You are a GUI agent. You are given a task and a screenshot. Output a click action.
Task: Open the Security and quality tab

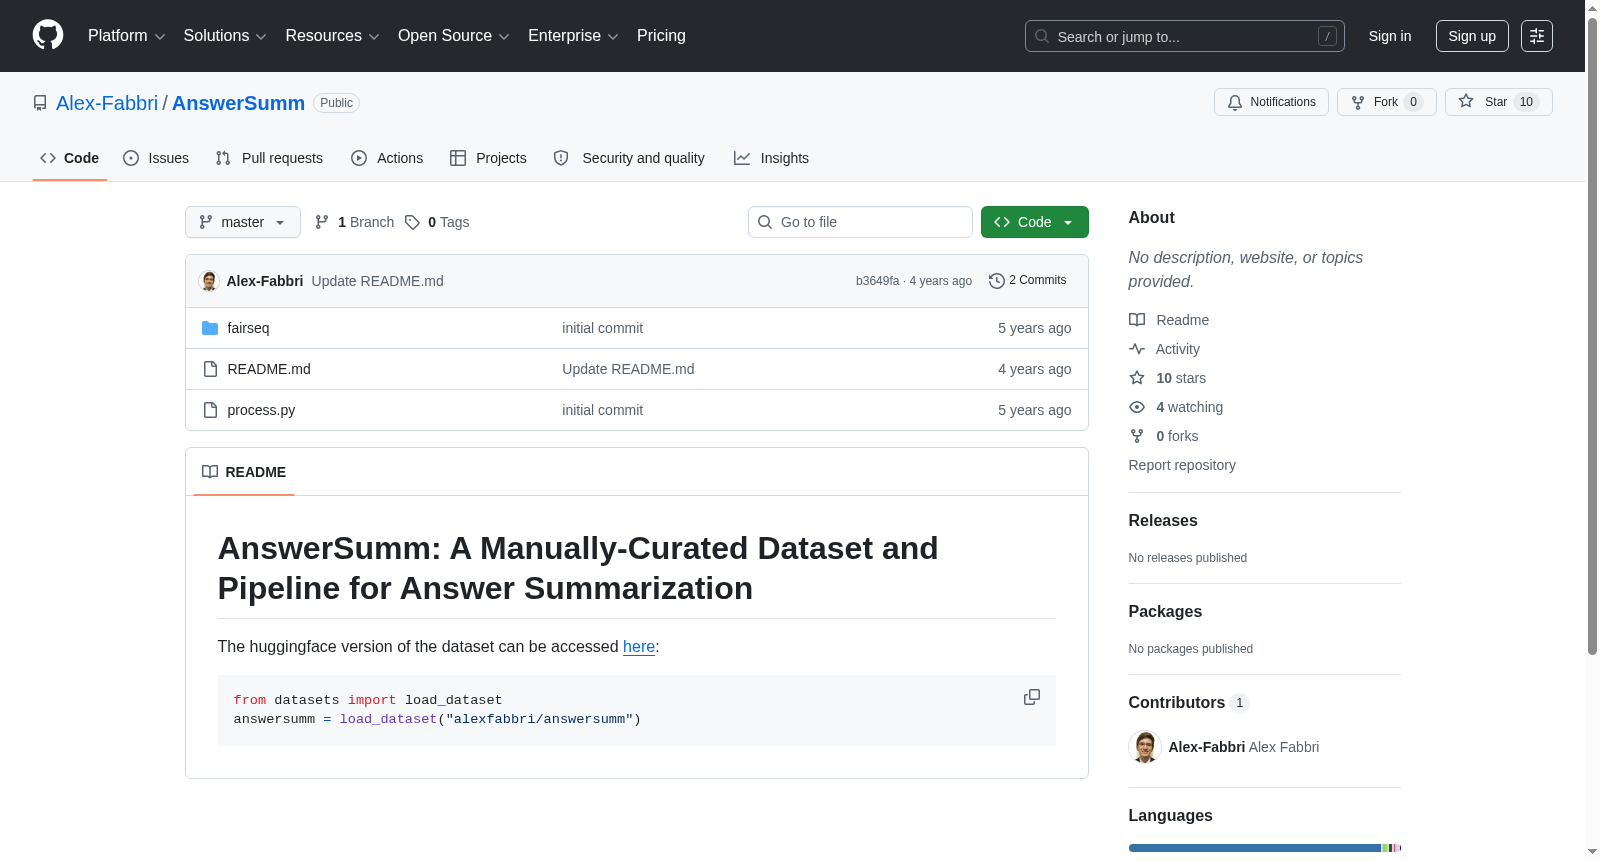pyautogui.click(x=629, y=158)
